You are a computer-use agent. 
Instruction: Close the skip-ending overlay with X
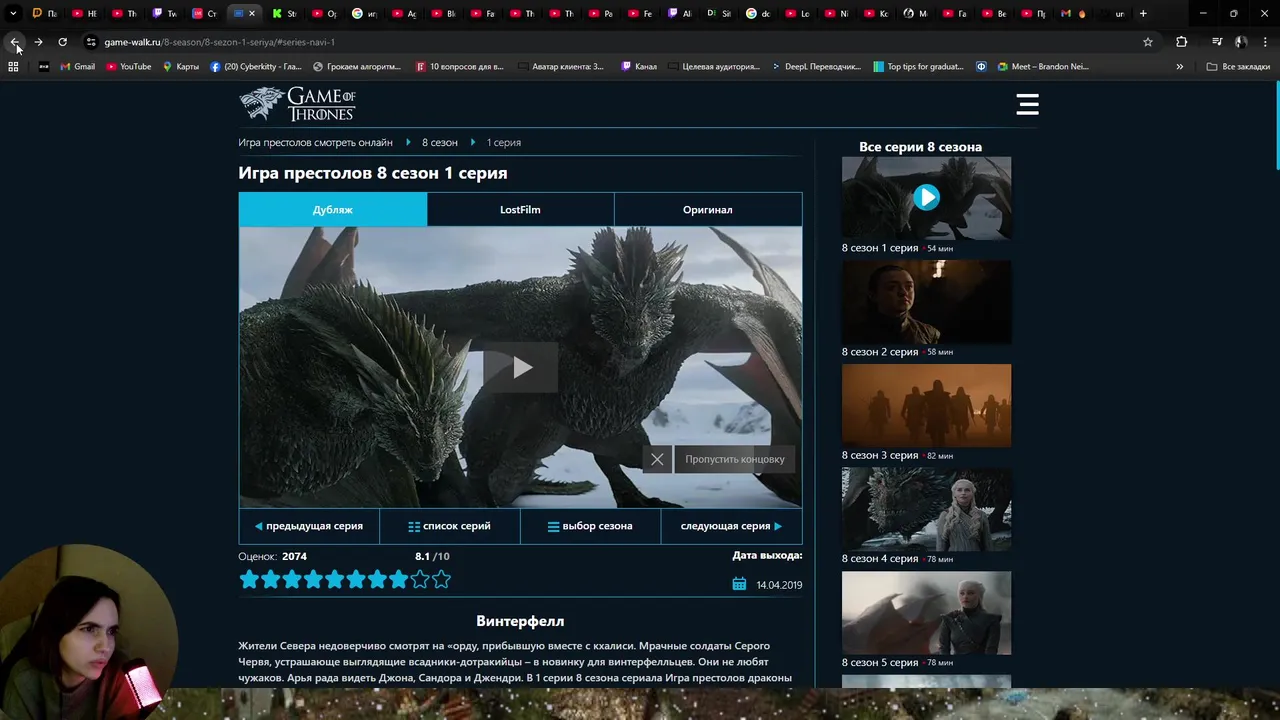657,459
